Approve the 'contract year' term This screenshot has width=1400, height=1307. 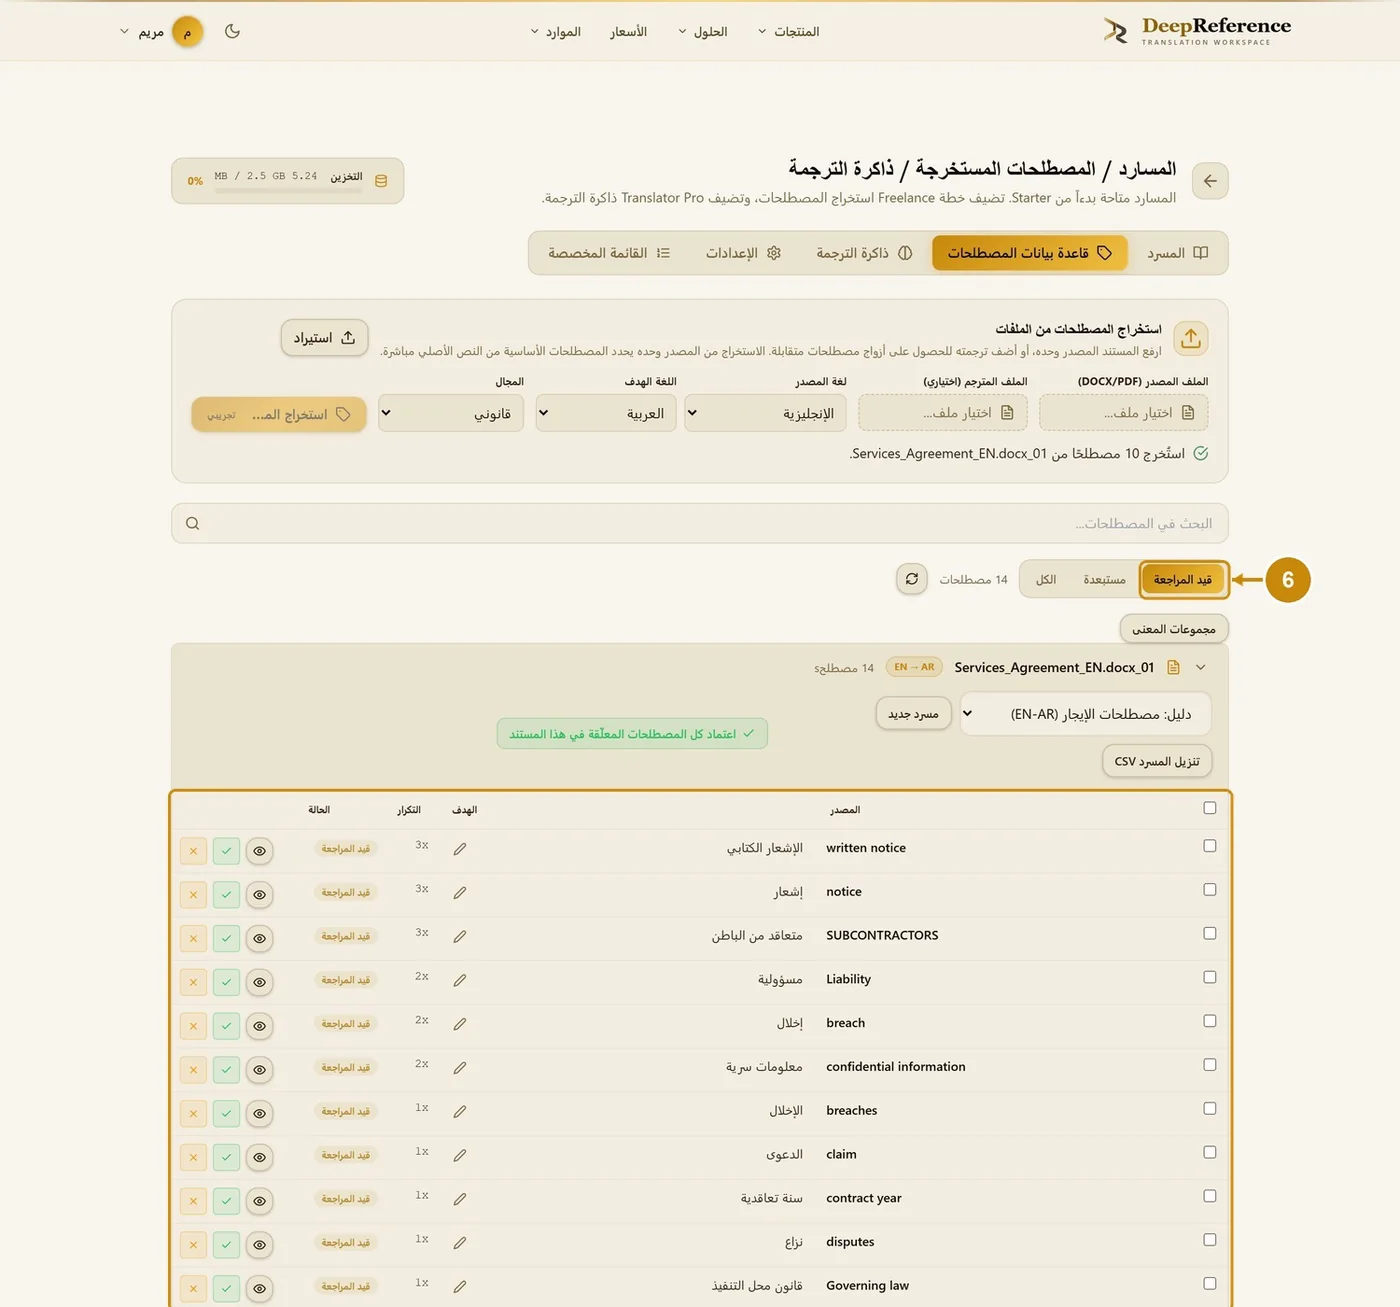click(227, 1201)
